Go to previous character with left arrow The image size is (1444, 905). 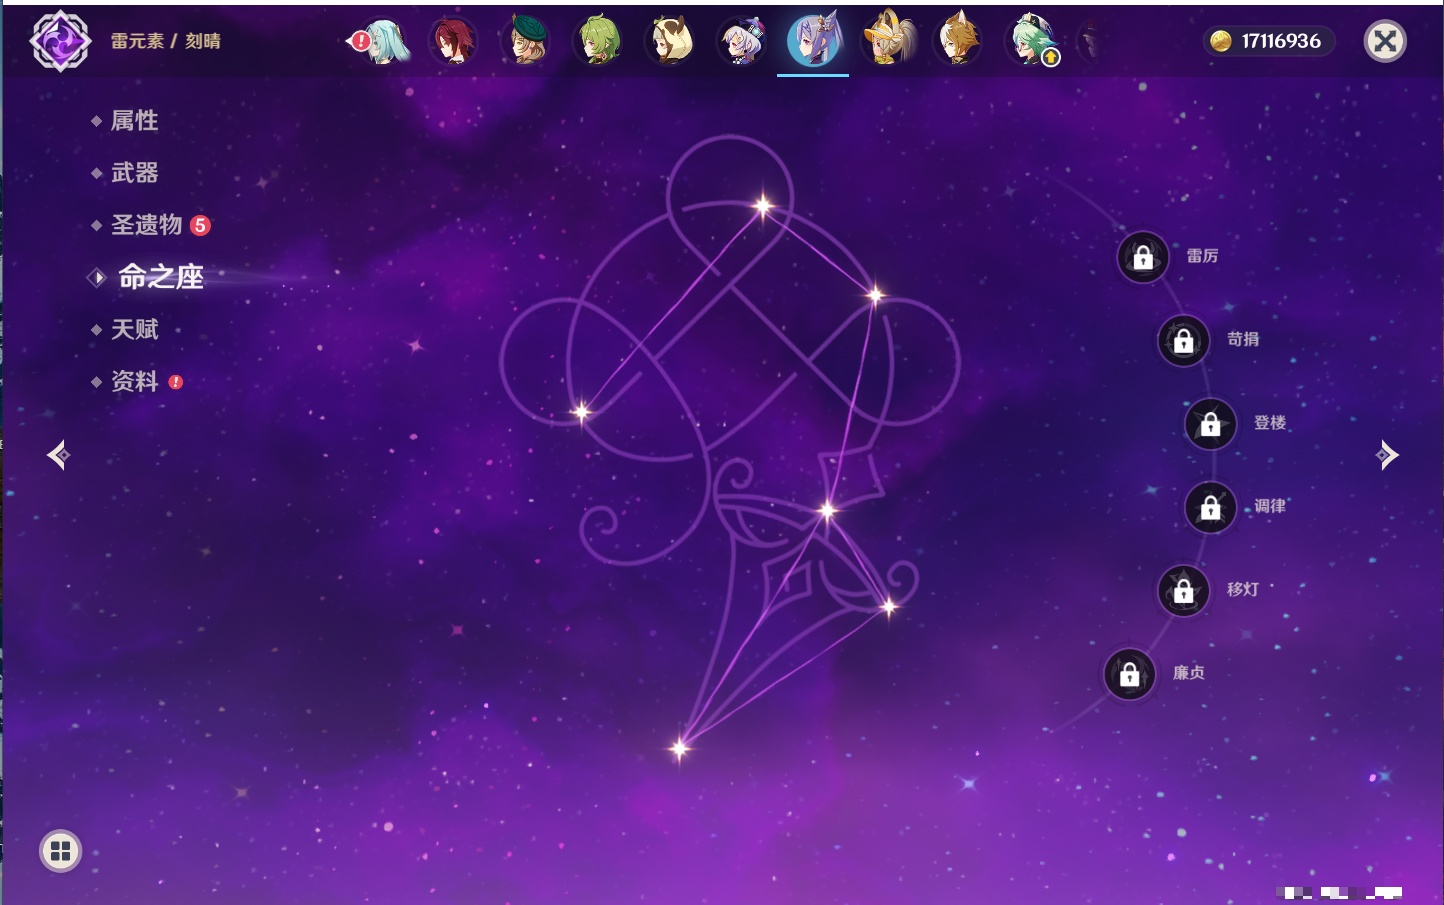(58, 455)
